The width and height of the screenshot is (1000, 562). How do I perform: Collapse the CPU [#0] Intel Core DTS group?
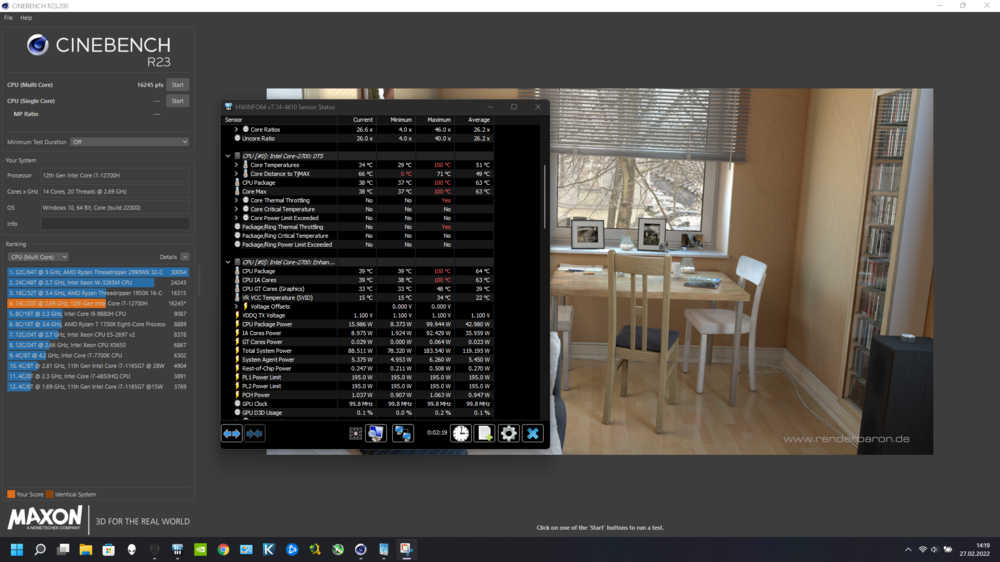pyautogui.click(x=228, y=156)
